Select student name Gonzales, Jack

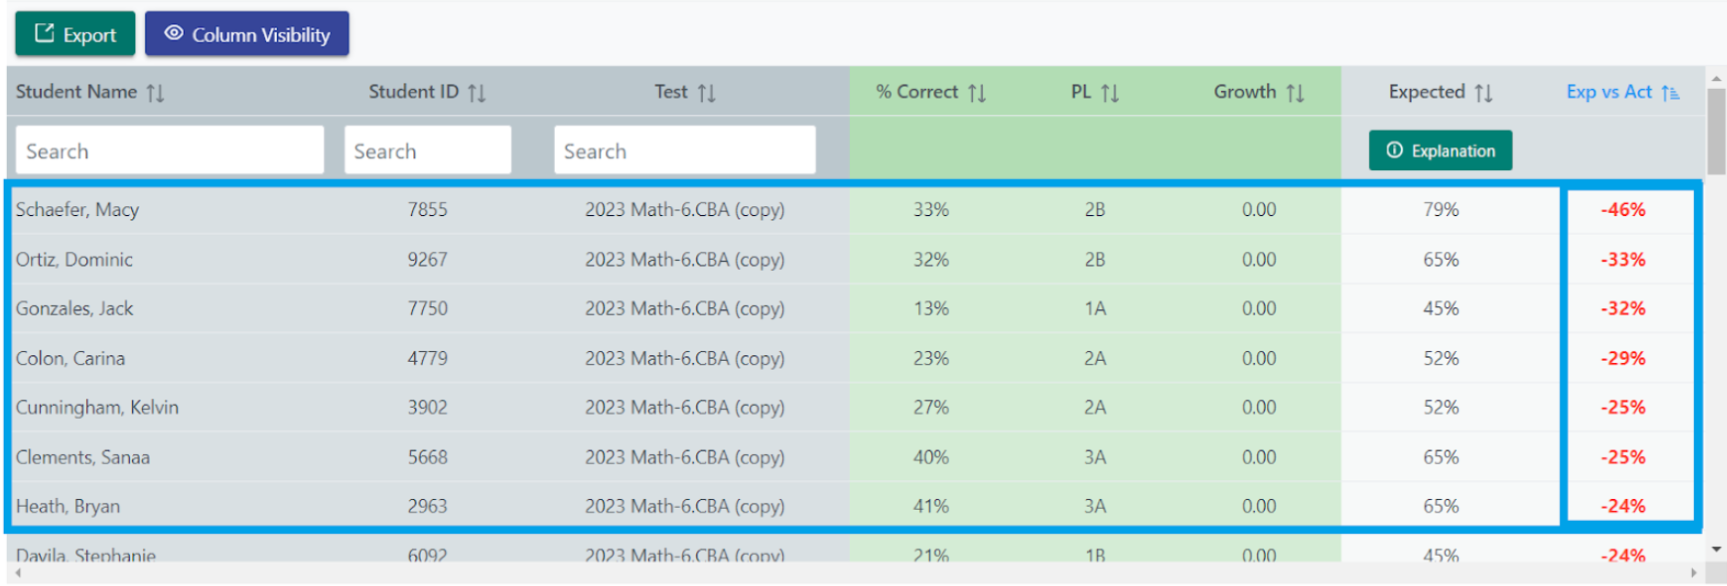pyautogui.click(x=74, y=309)
